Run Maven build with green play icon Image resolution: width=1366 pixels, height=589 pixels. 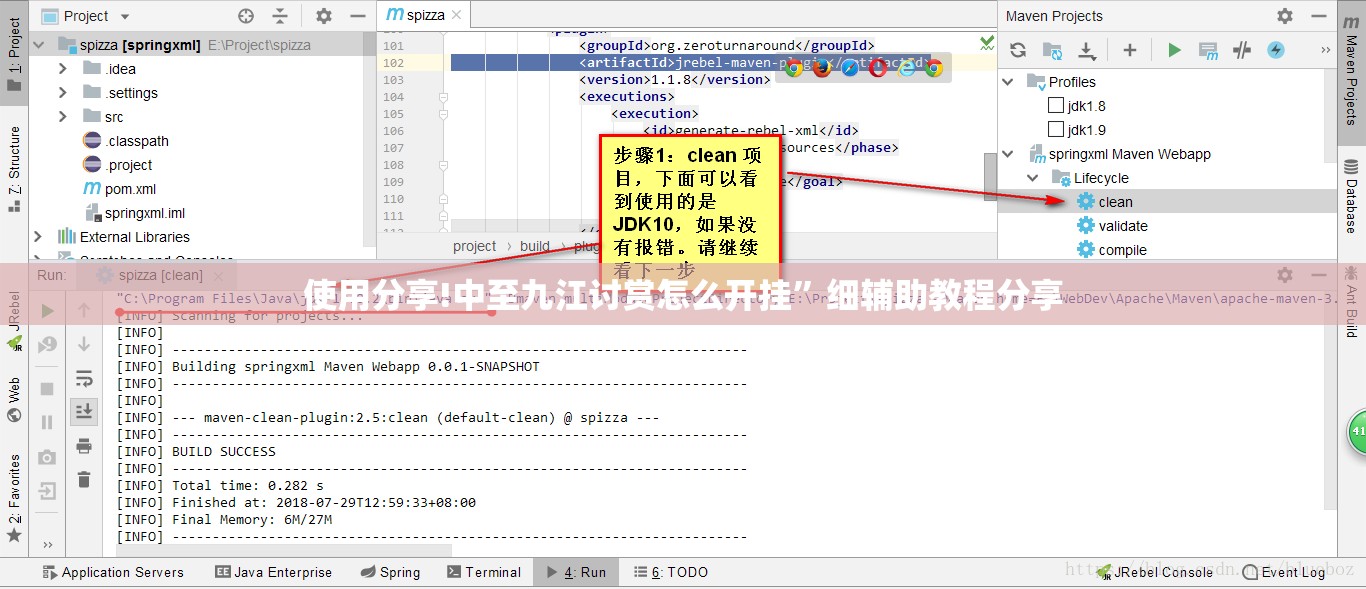[x=1174, y=50]
